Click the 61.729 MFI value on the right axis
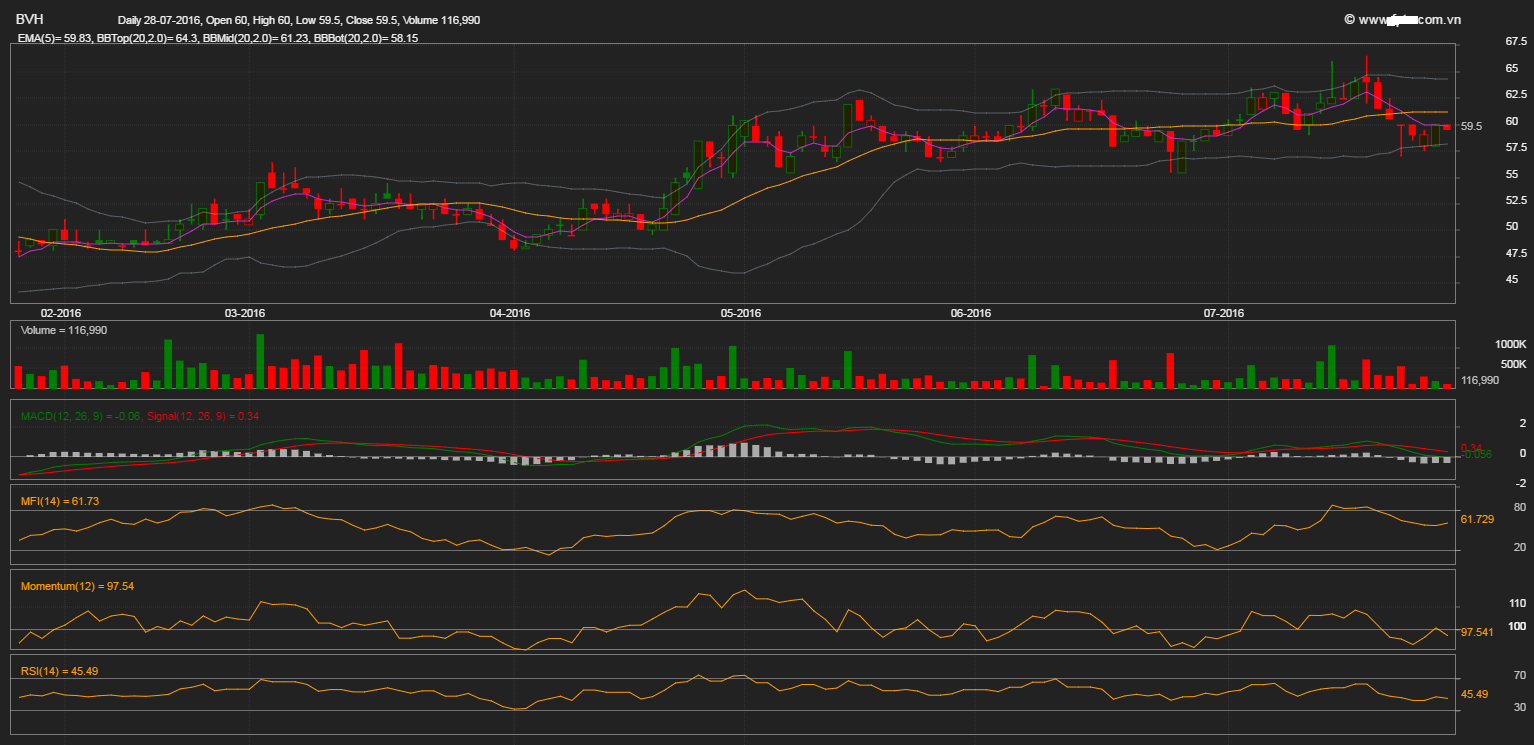The image size is (1534, 745). coord(1477,520)
